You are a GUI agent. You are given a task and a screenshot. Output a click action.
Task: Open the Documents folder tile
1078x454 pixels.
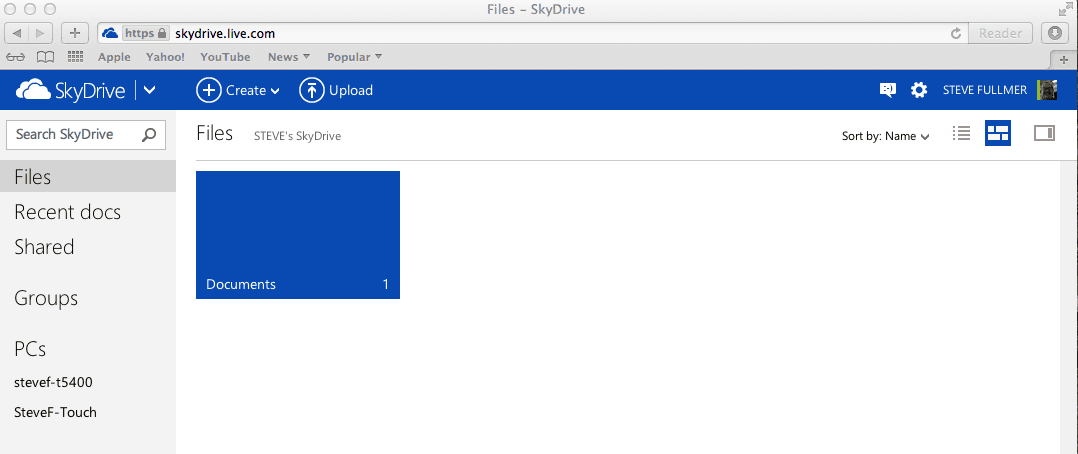pyautogui.click(x=298, y=235)
